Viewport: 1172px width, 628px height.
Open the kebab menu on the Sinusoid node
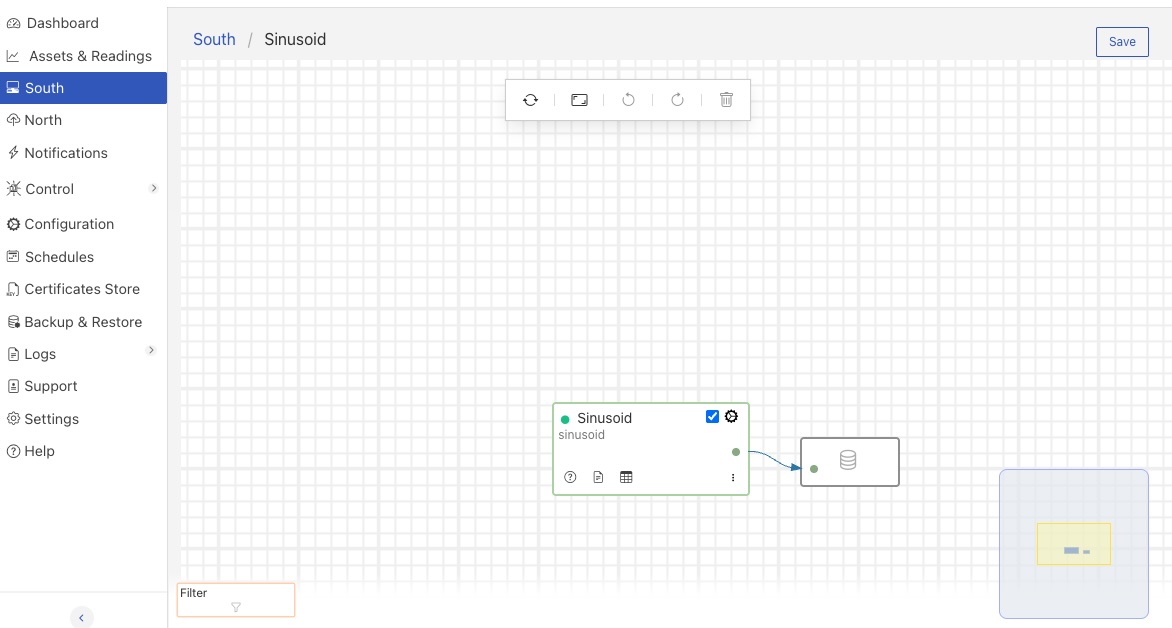(x=733, y=477)
